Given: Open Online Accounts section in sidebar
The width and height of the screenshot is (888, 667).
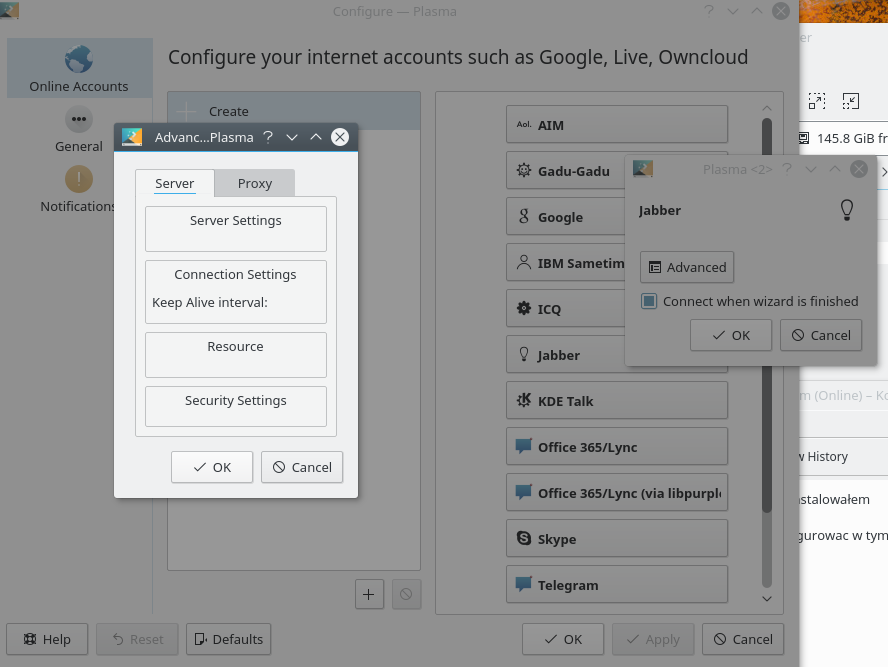Looking at the screenshot, I should [79, 68].
